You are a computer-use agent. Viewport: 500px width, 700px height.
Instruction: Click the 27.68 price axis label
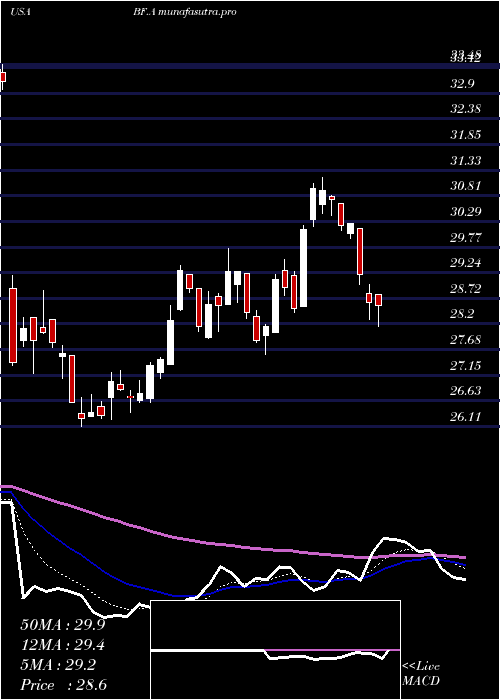pyautogui.click(x=465, y=340)
